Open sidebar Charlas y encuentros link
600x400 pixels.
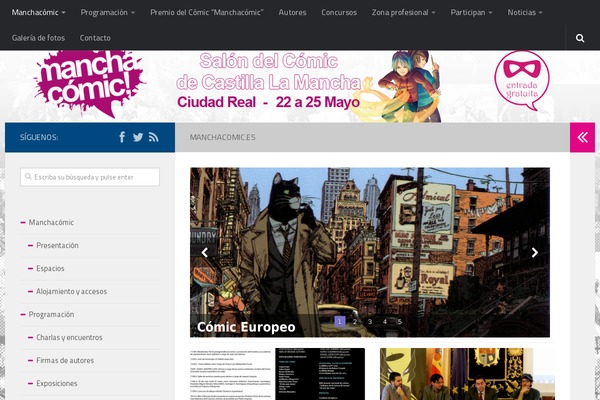(x=69, y=337)
